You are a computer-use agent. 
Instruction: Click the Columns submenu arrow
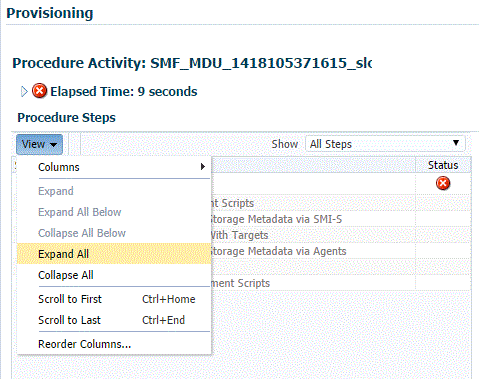click(x=203, y=167)
